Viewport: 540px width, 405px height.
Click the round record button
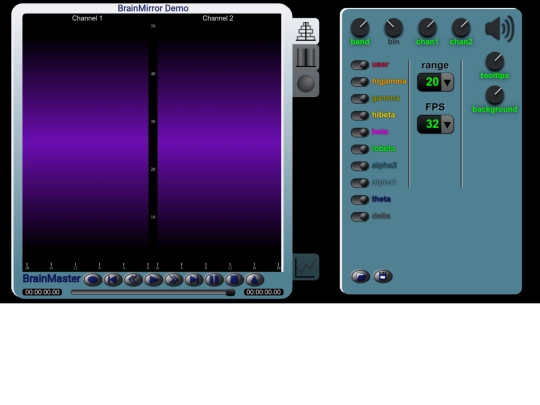(93, 280)
